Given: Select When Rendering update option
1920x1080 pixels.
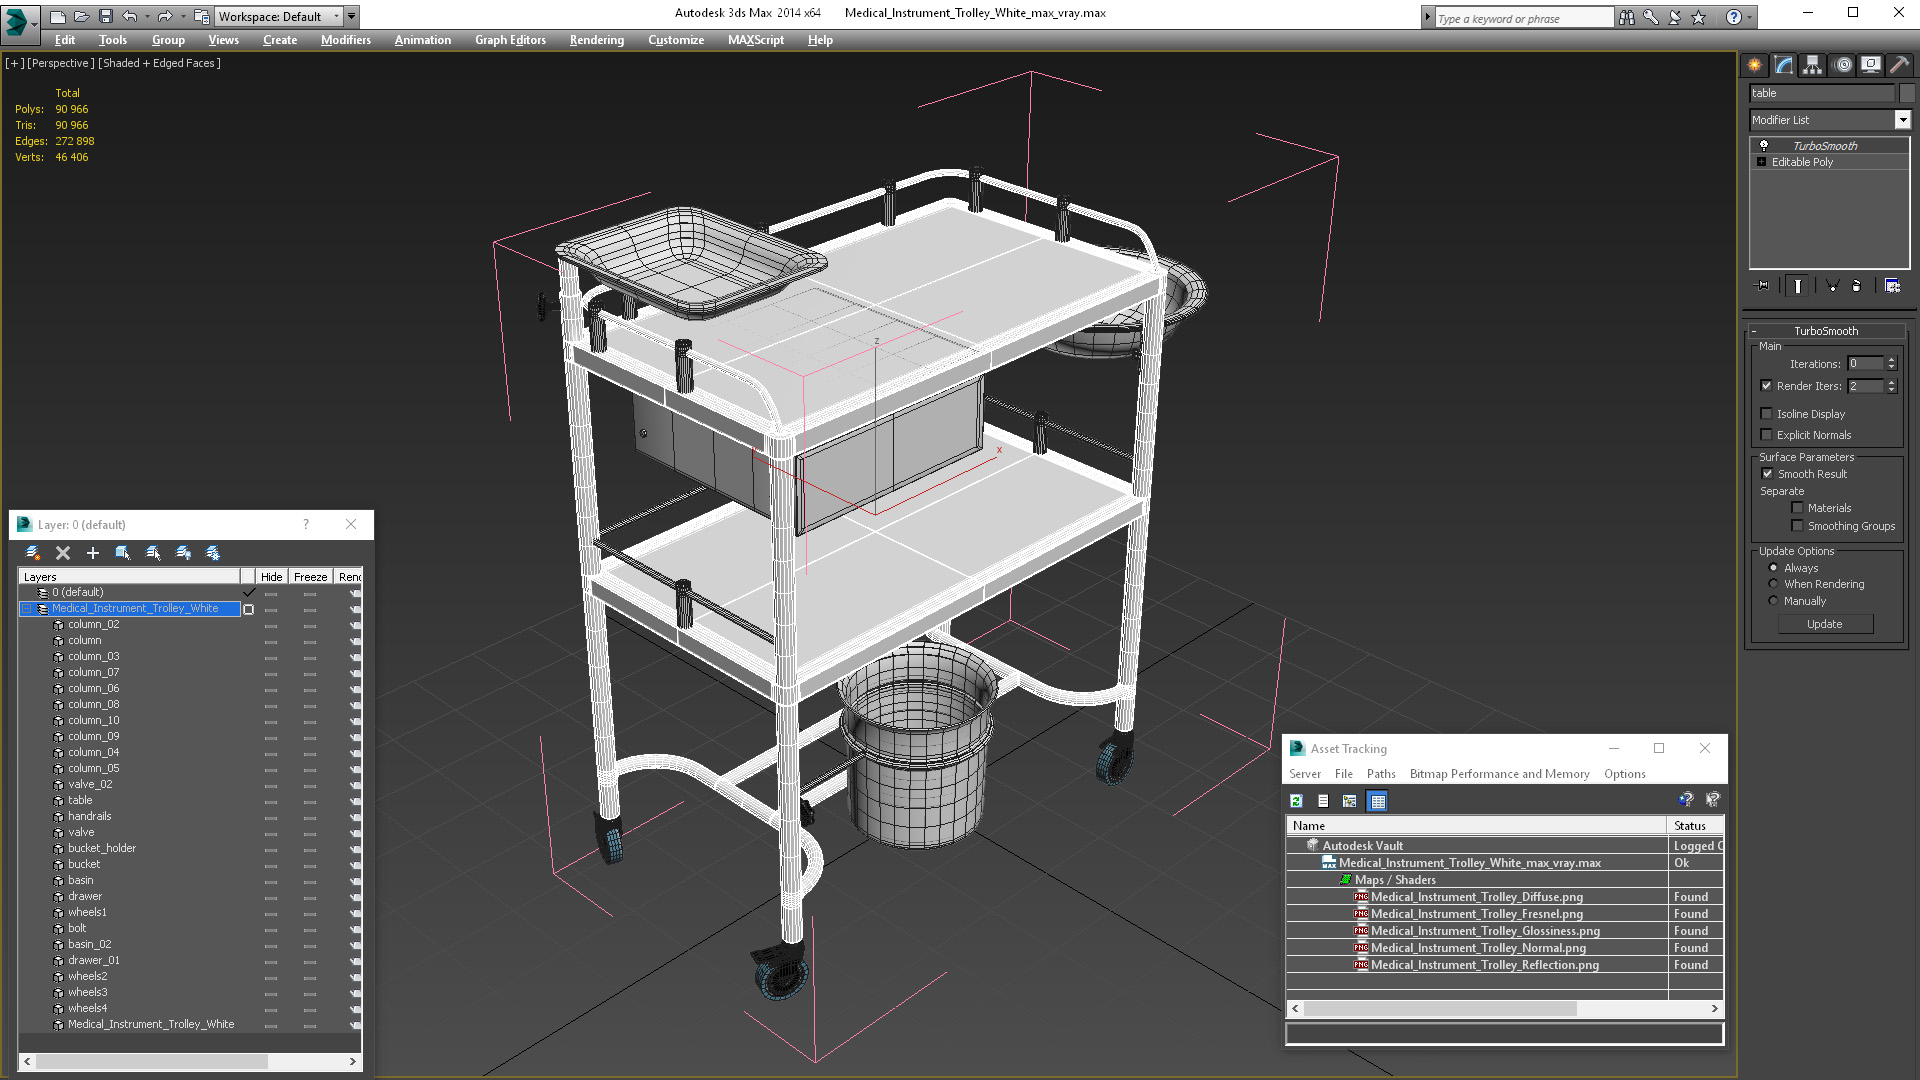Looking at the screenshot, I should [x=1774, y=584].
